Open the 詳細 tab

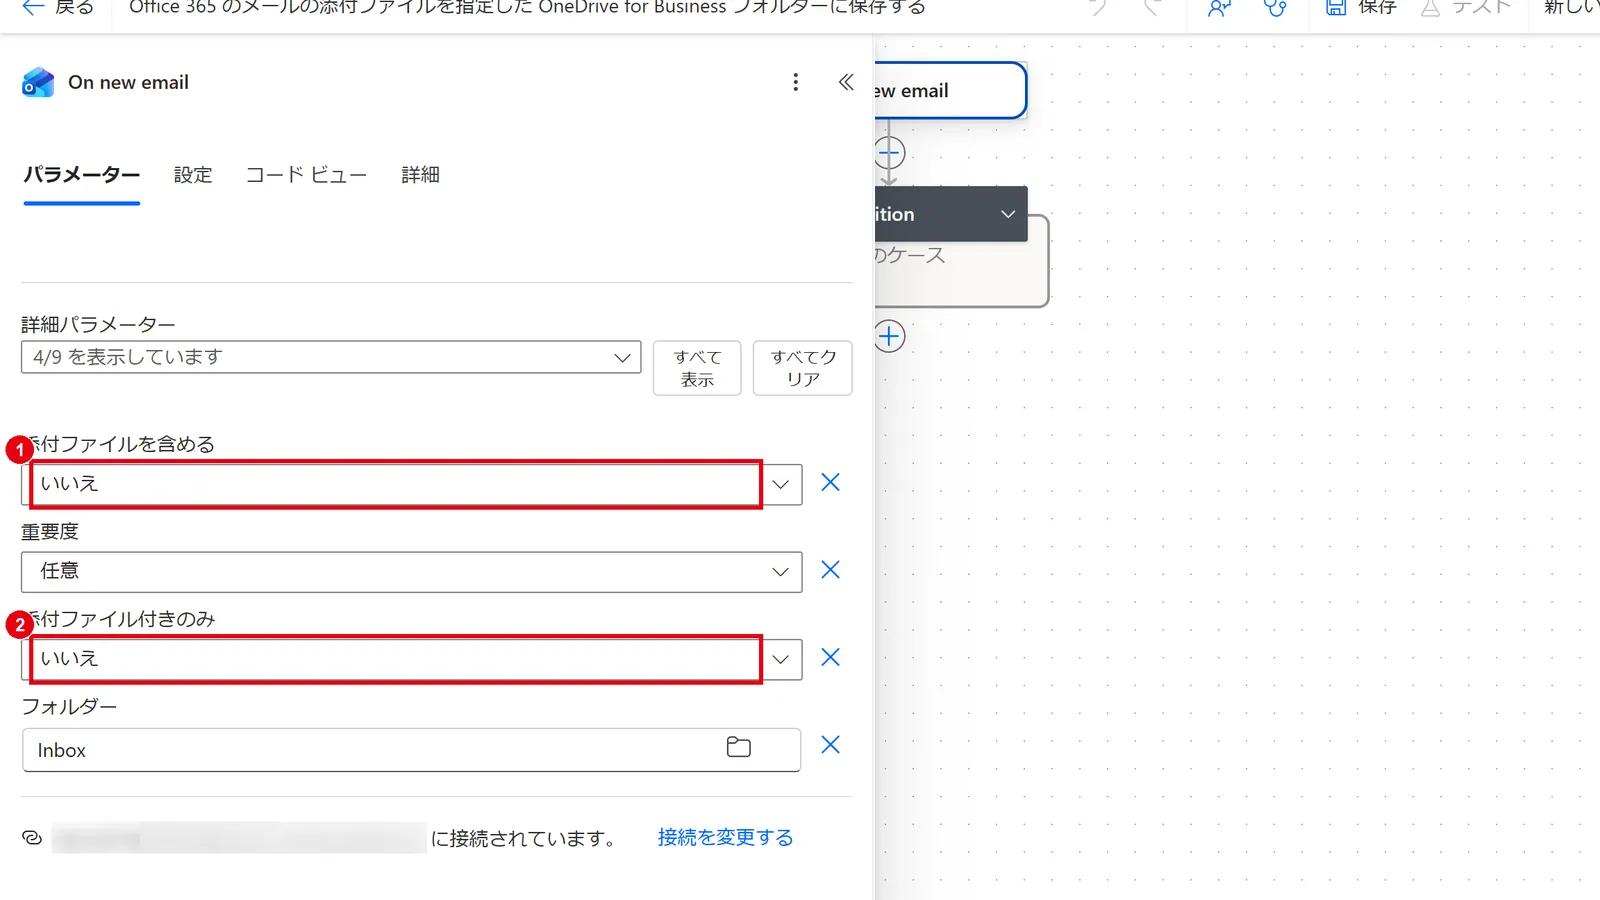[x=420, y=175]
